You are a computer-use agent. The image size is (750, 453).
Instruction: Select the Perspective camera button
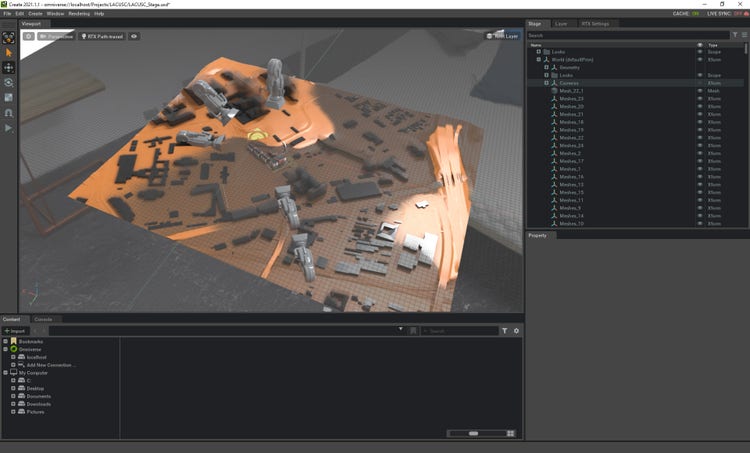click(x=57, y=36)
